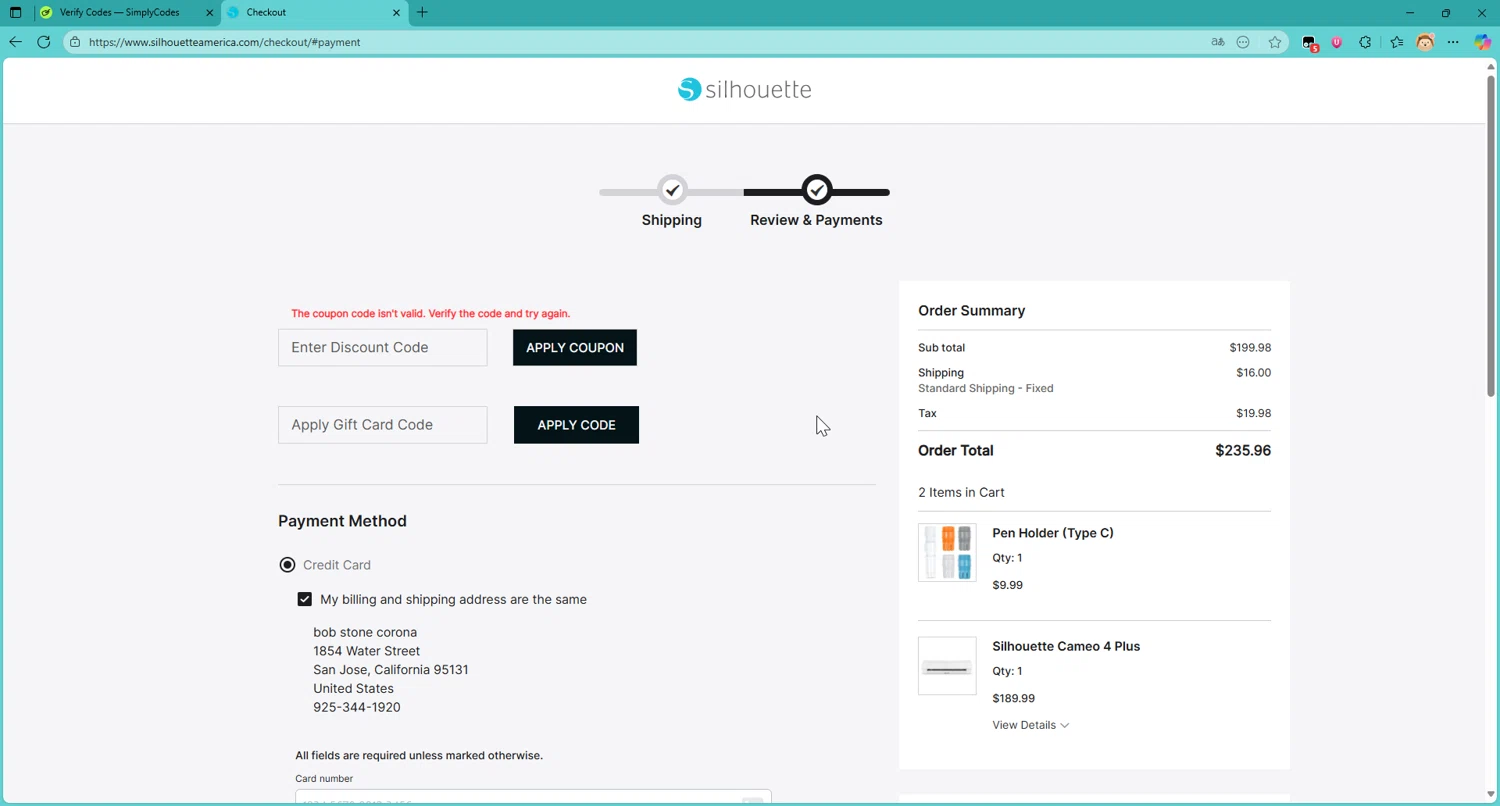Open a new browser tab
The height and width of the screenshot is (806, 1500).
[x=422, y=13]
